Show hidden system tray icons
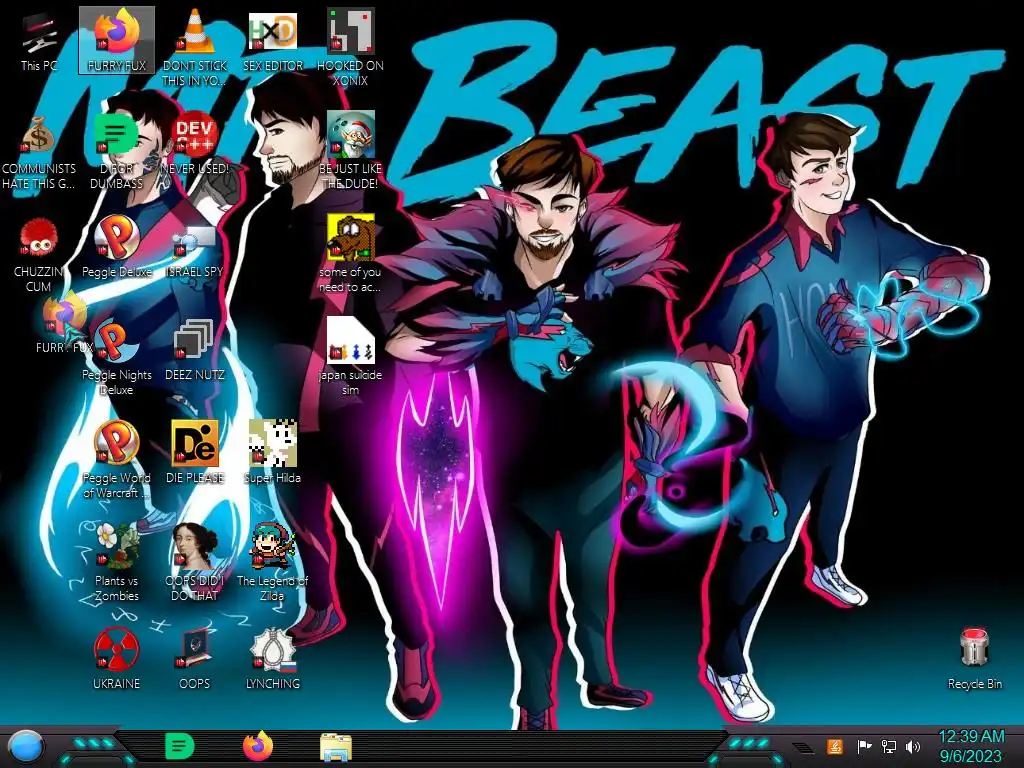 click(x=804, y=747)
